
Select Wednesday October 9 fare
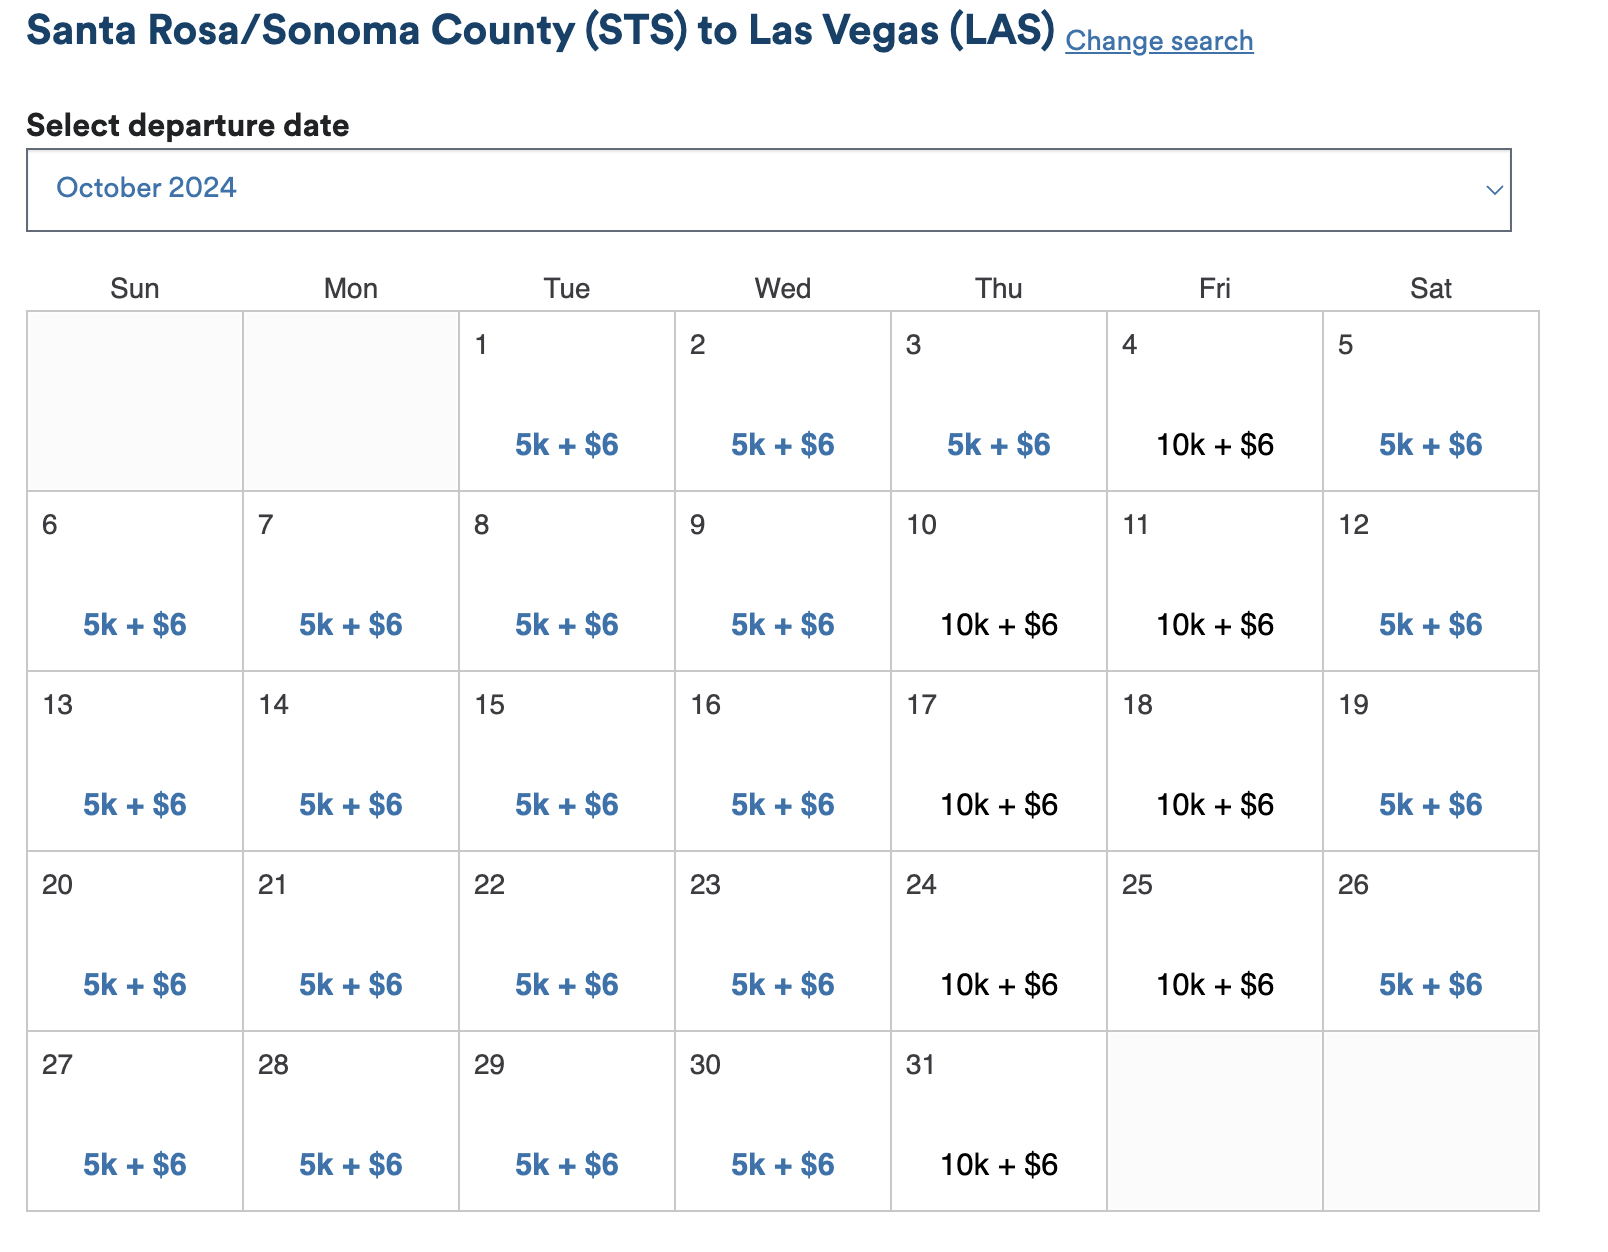[x=783, y=625]
